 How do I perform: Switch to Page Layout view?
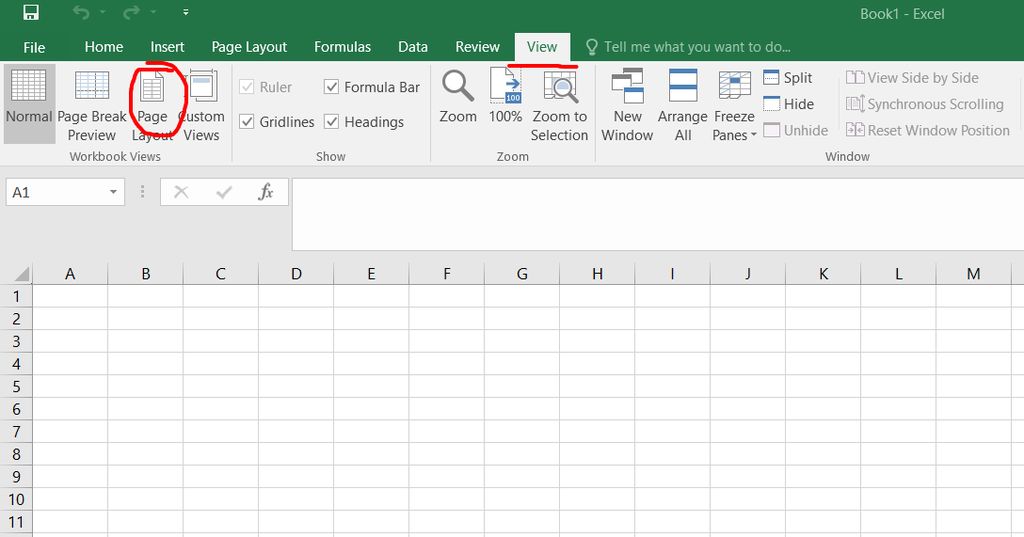click(152, 102)
